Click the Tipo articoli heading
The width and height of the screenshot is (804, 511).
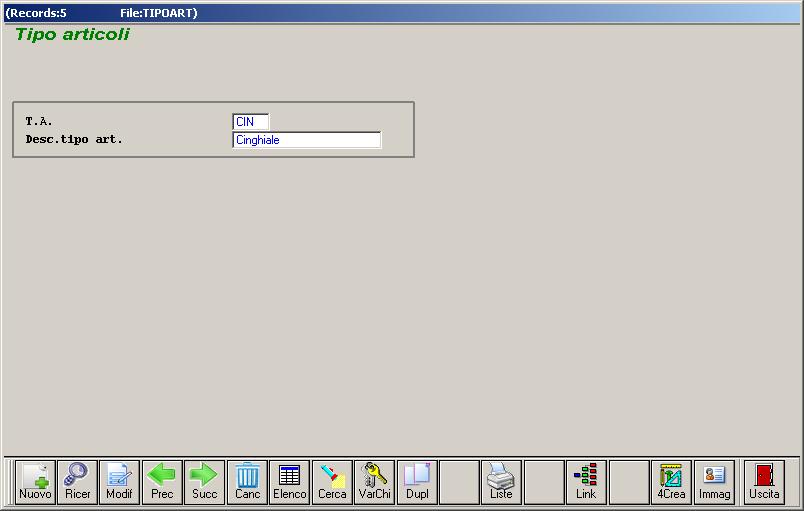[72, 34]
